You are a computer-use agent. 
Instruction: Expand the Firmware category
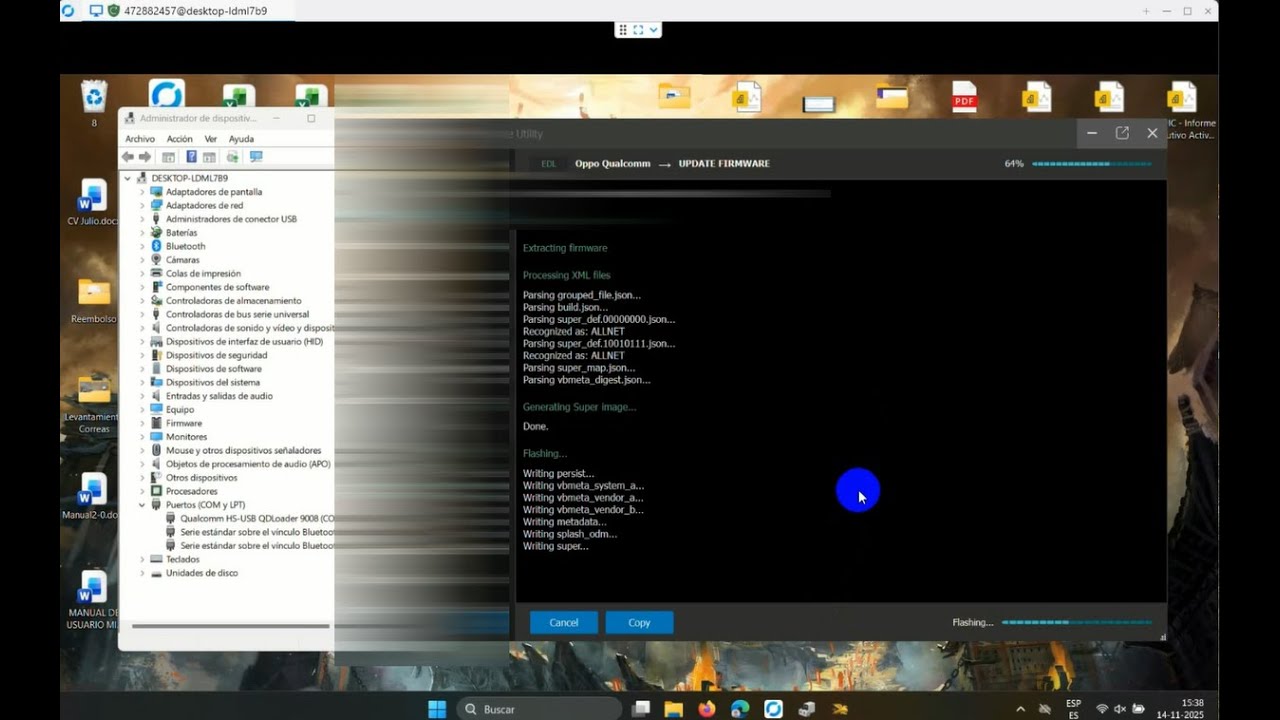pos(142,423)
